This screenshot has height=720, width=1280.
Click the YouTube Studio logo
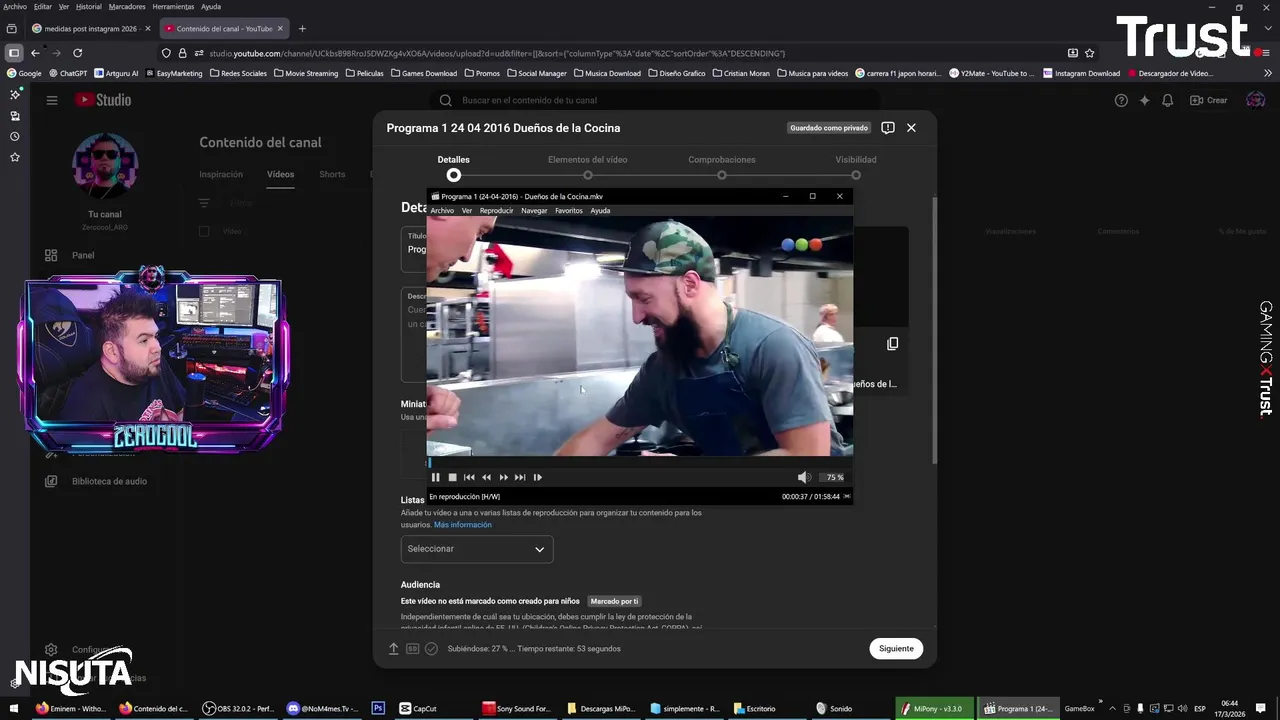[102, 100]
